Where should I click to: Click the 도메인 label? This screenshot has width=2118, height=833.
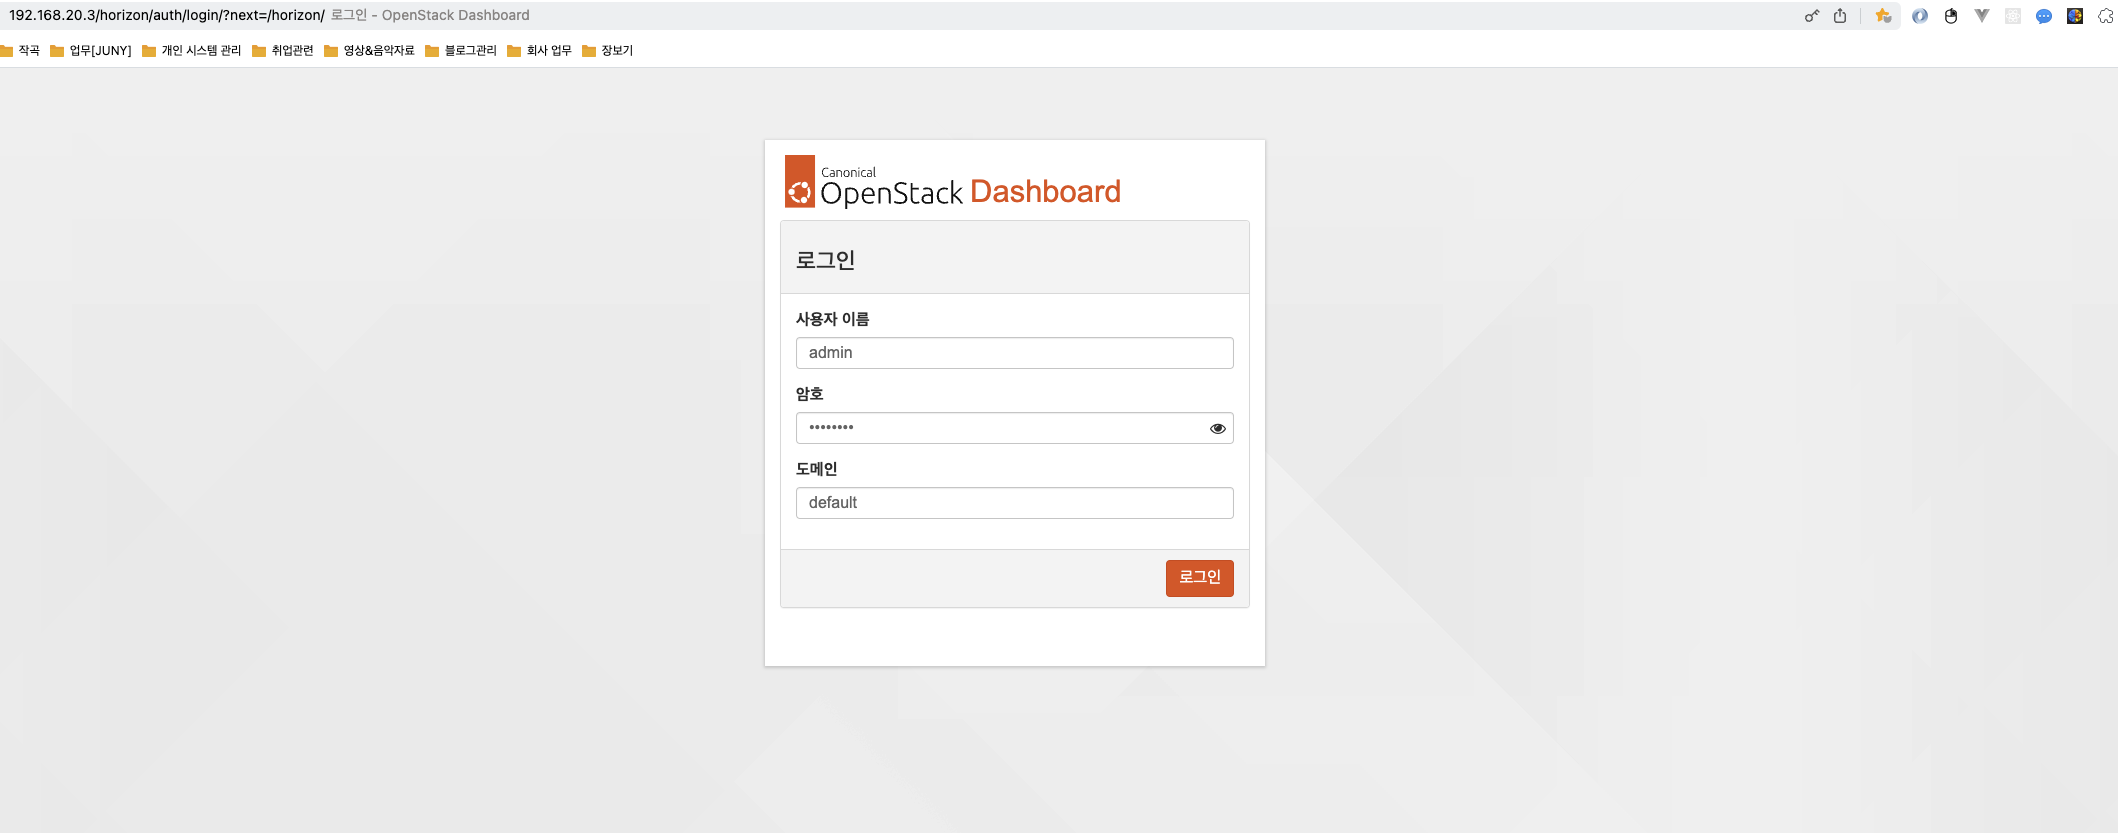coord(816,469)
